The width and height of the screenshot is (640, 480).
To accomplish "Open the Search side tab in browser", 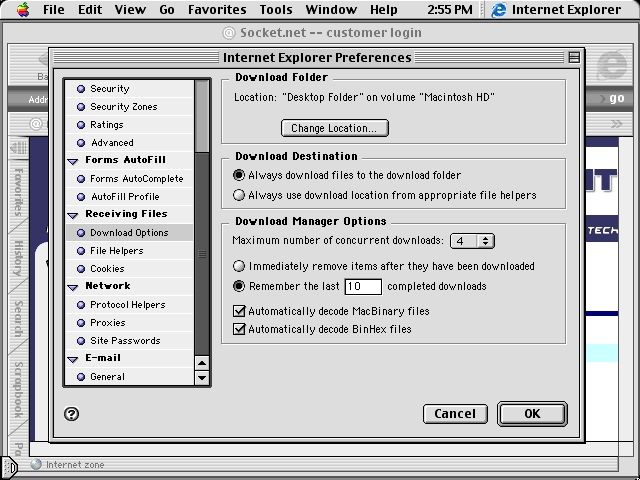I will pyautogui.click(x=18, y=318).
